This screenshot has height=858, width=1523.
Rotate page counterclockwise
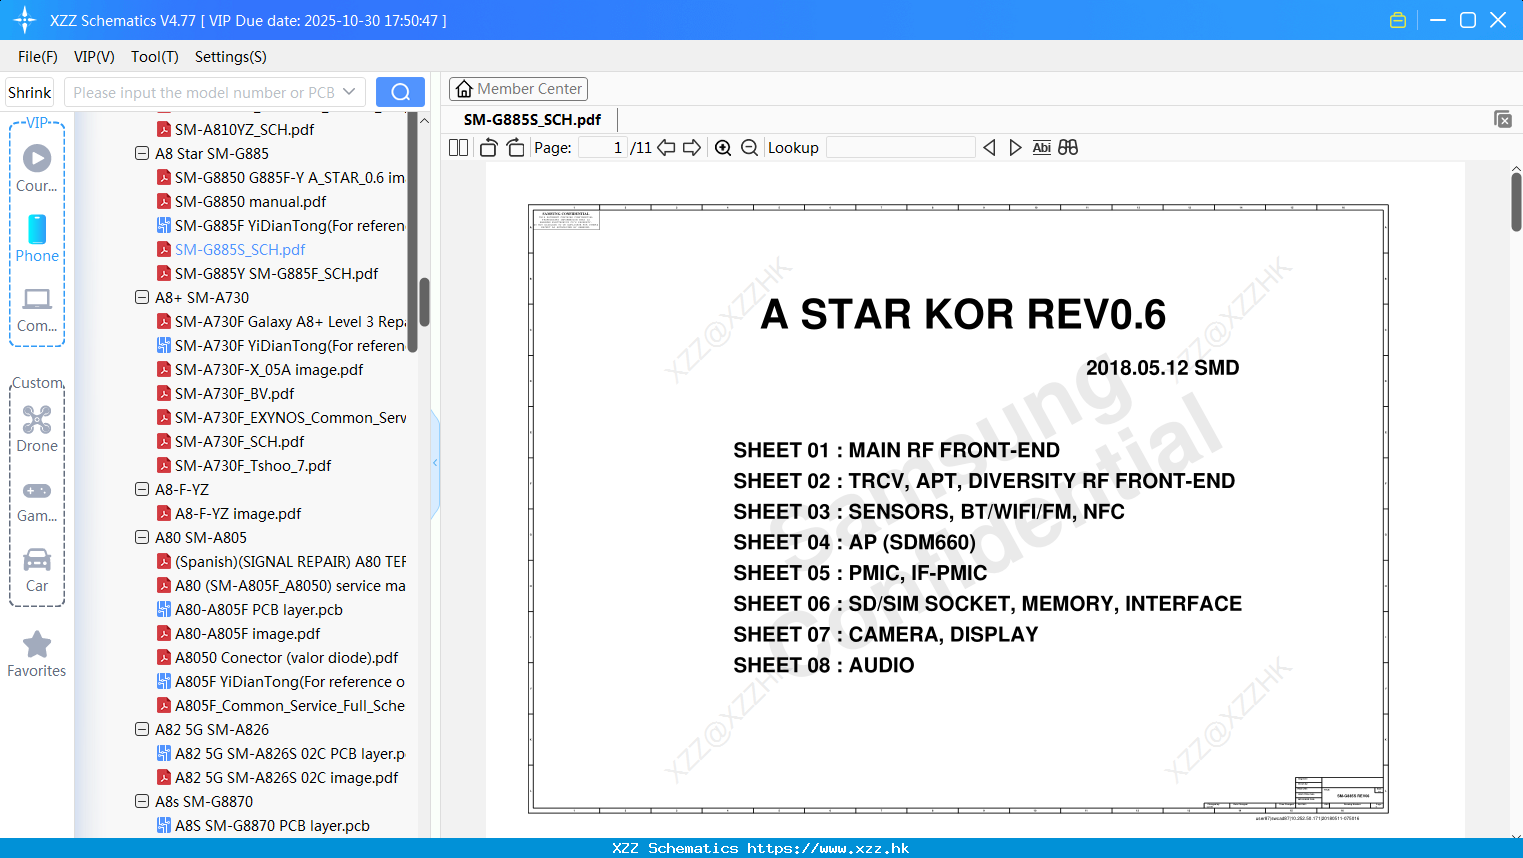click(489, 148)
